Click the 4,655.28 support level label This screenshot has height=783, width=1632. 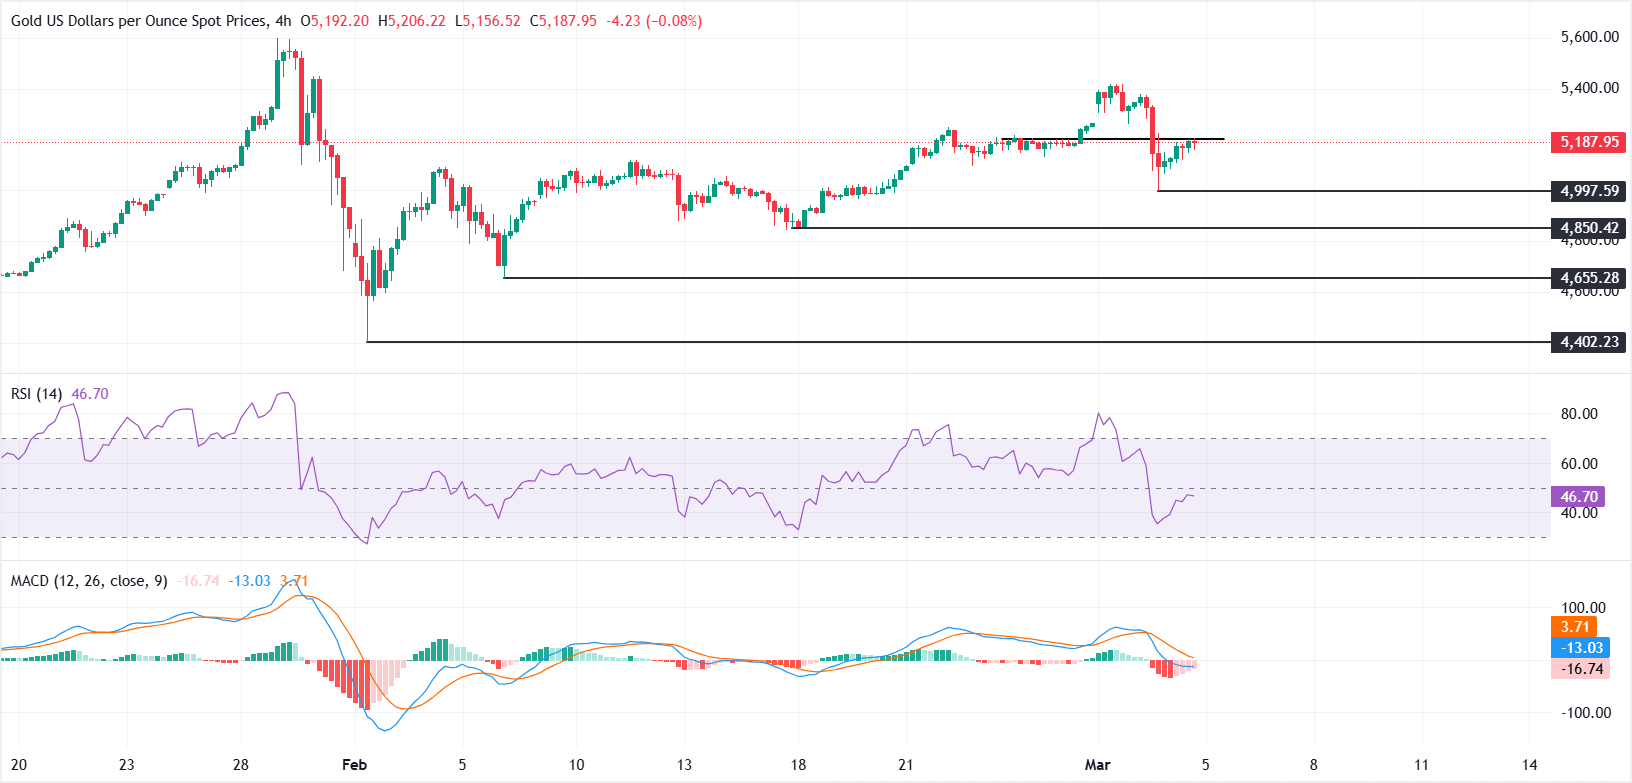coord(1589,278)
